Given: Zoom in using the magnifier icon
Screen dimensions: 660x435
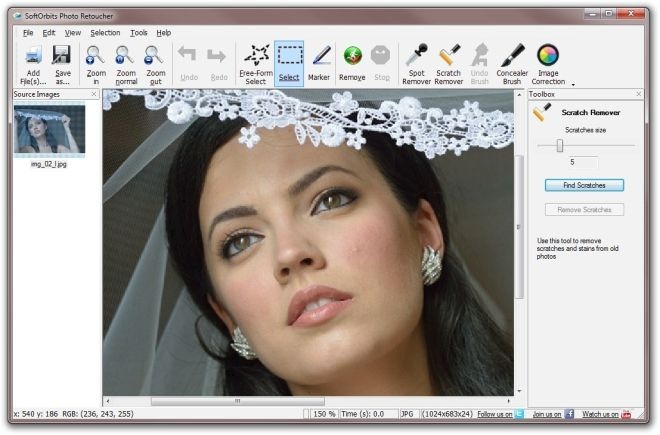Looking at the screenshot, I should tap(95, 56).
